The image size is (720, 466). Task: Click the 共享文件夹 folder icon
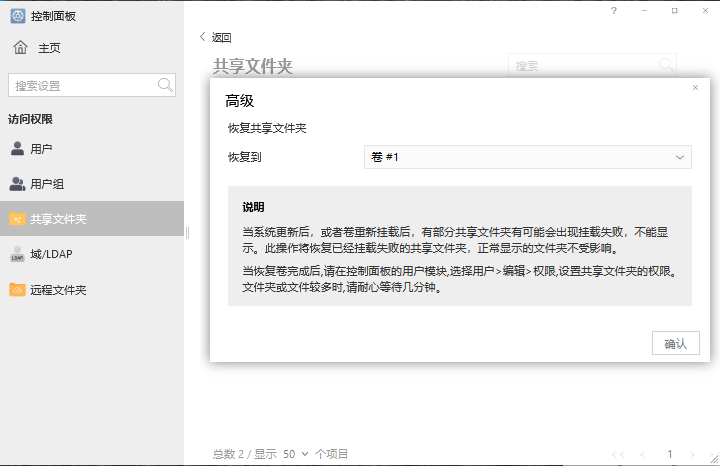point(17,219)
